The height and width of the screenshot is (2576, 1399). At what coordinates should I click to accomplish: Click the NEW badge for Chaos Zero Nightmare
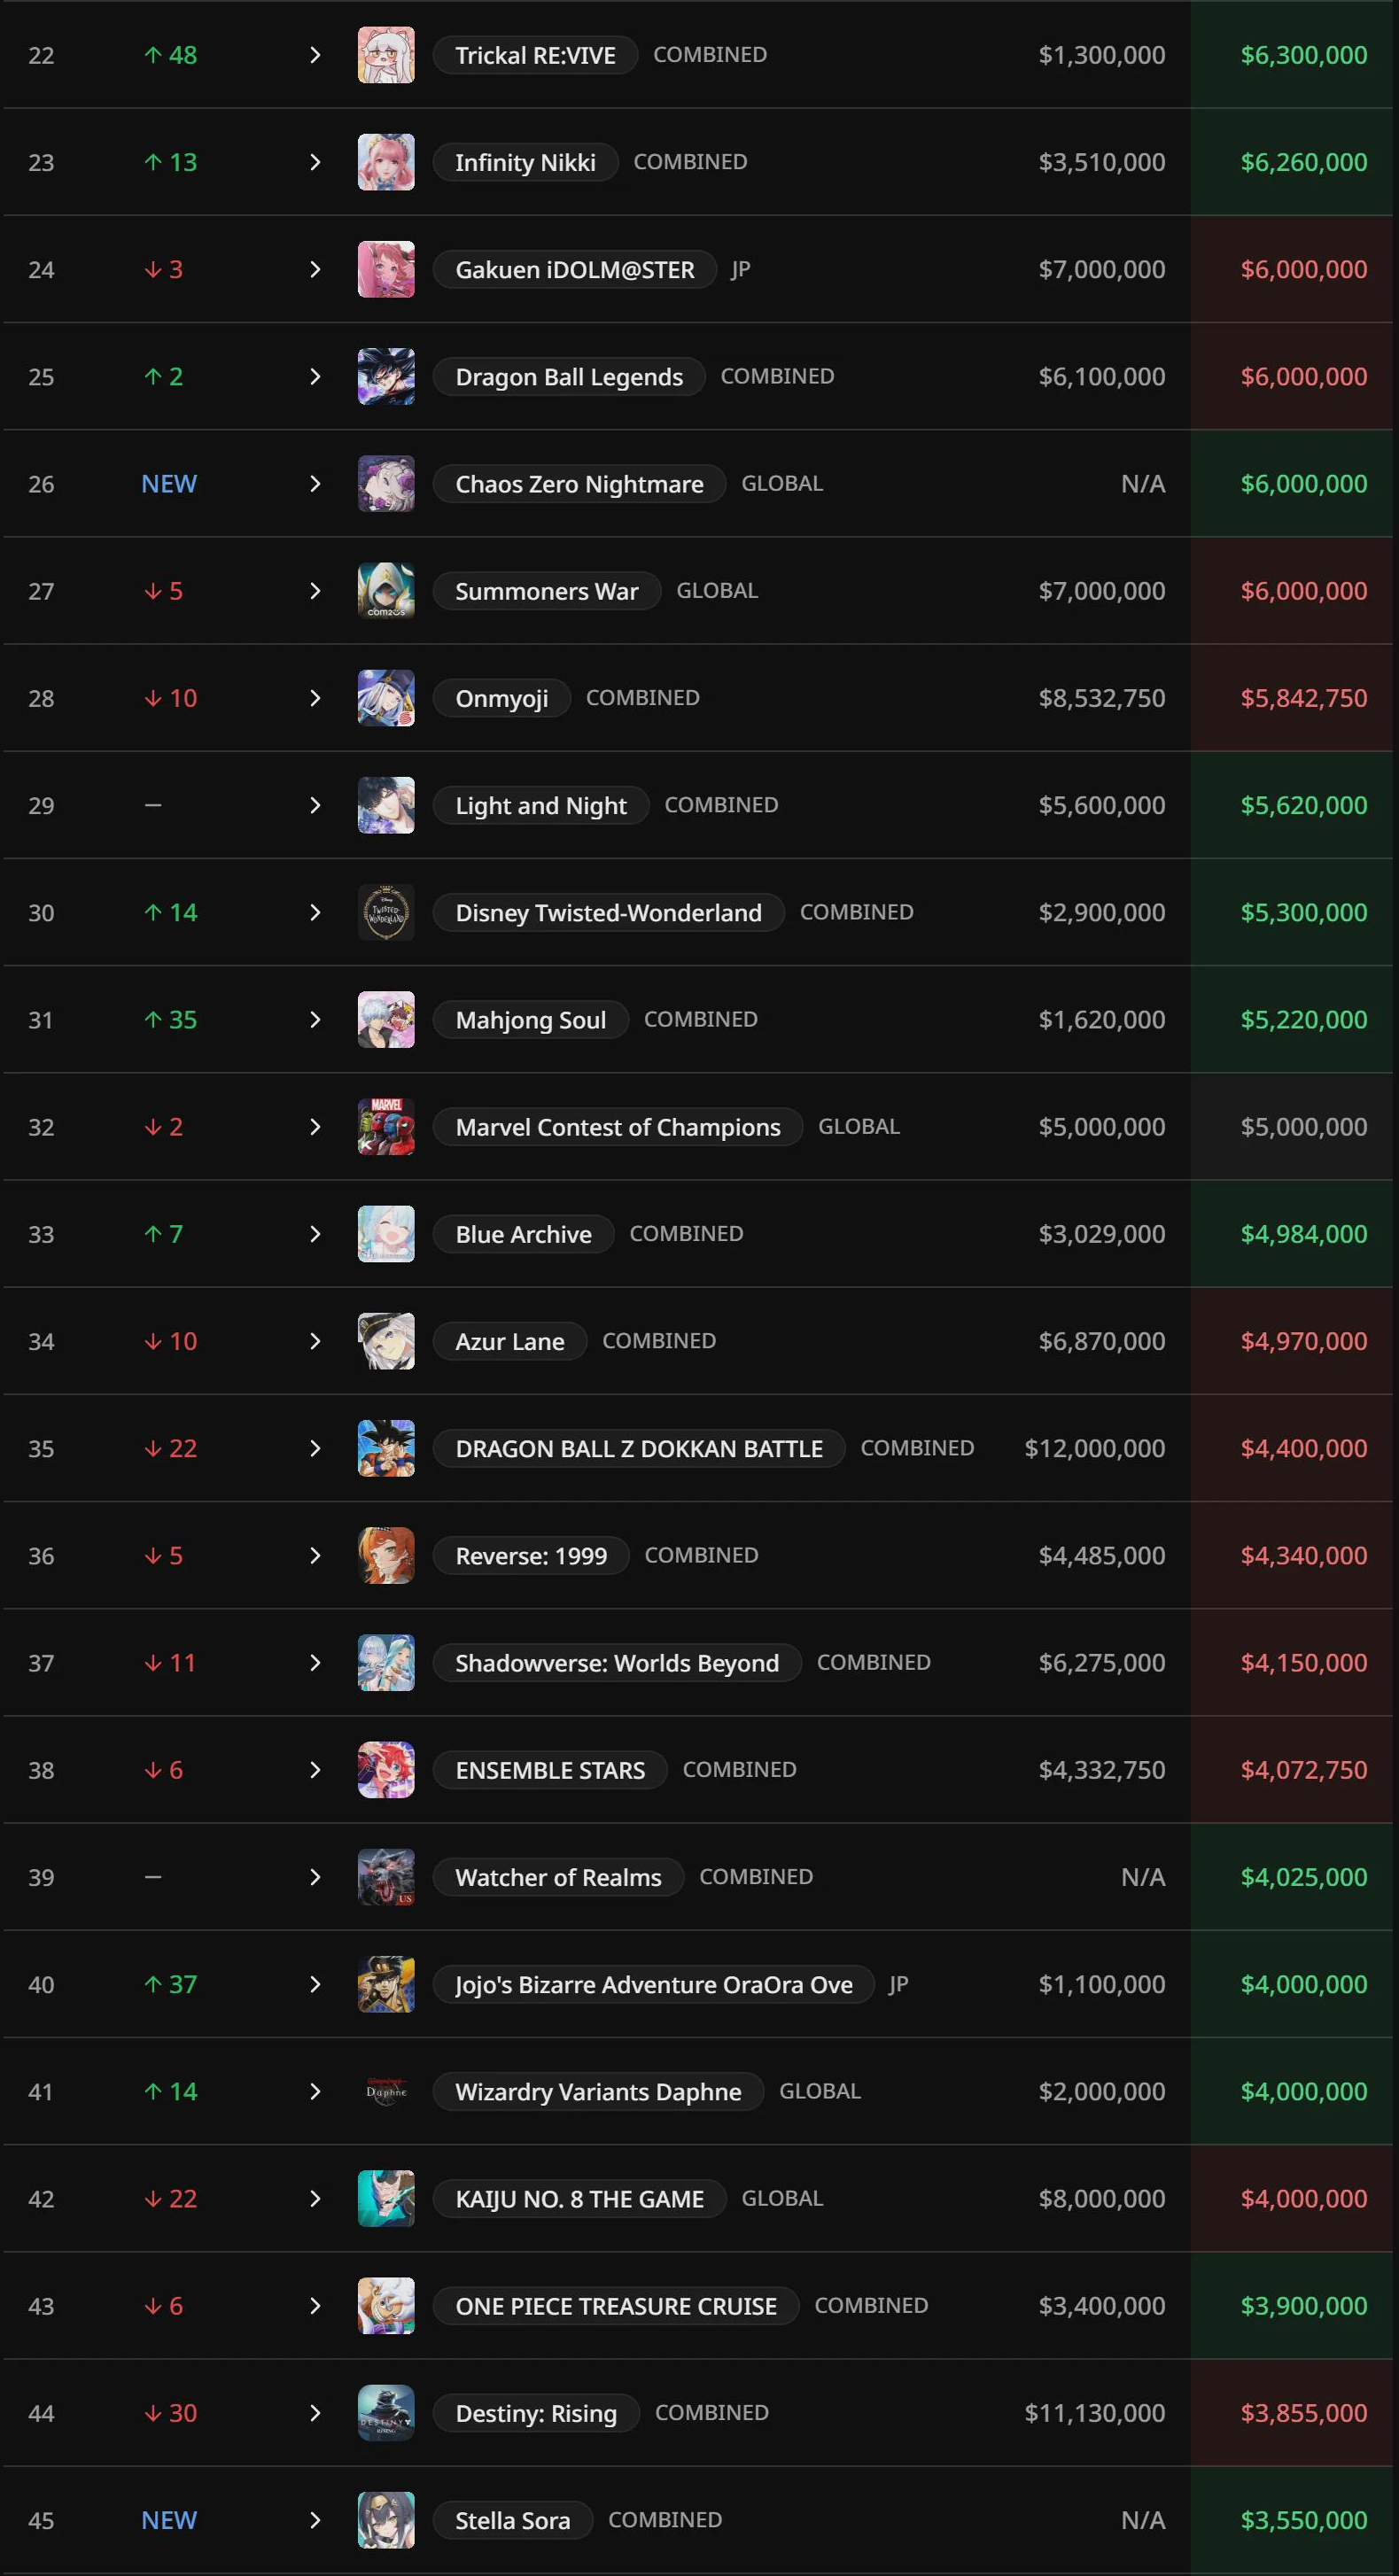pos(169,484)
